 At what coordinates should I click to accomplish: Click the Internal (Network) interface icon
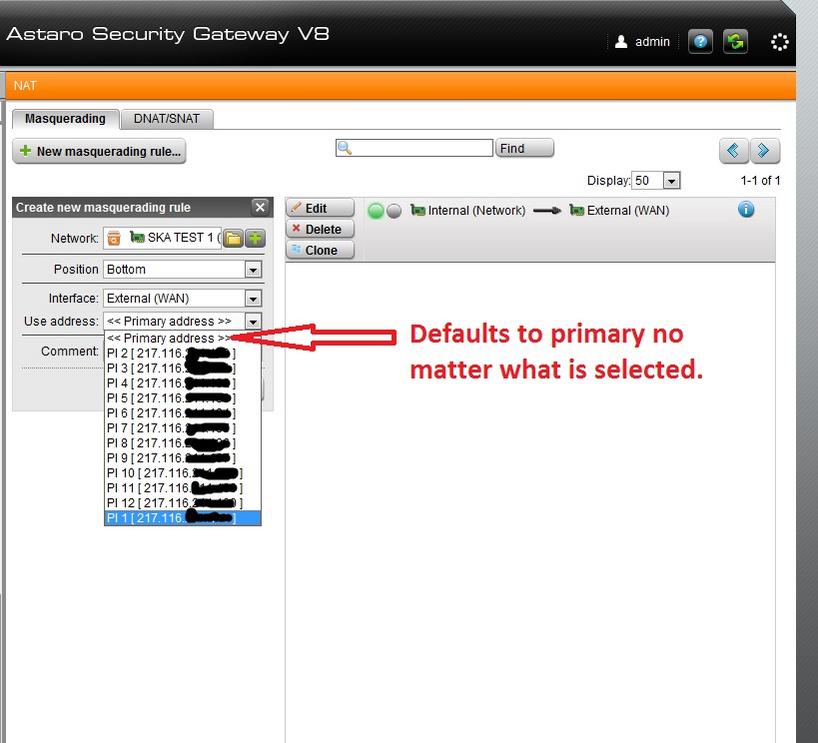pos(418,210)
